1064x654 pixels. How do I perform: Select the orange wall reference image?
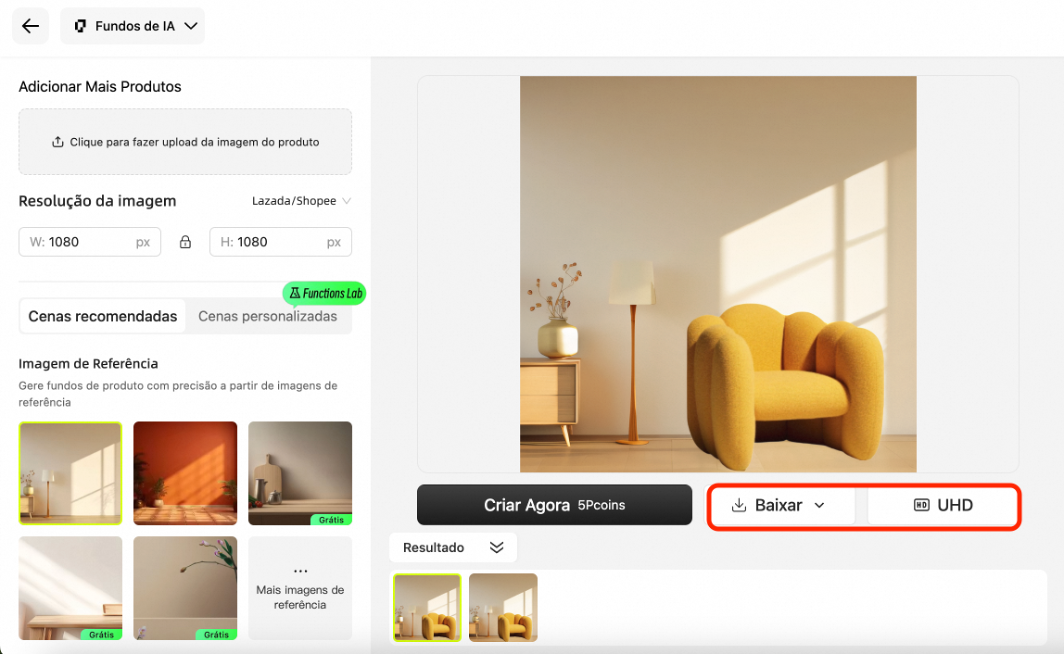185,474
